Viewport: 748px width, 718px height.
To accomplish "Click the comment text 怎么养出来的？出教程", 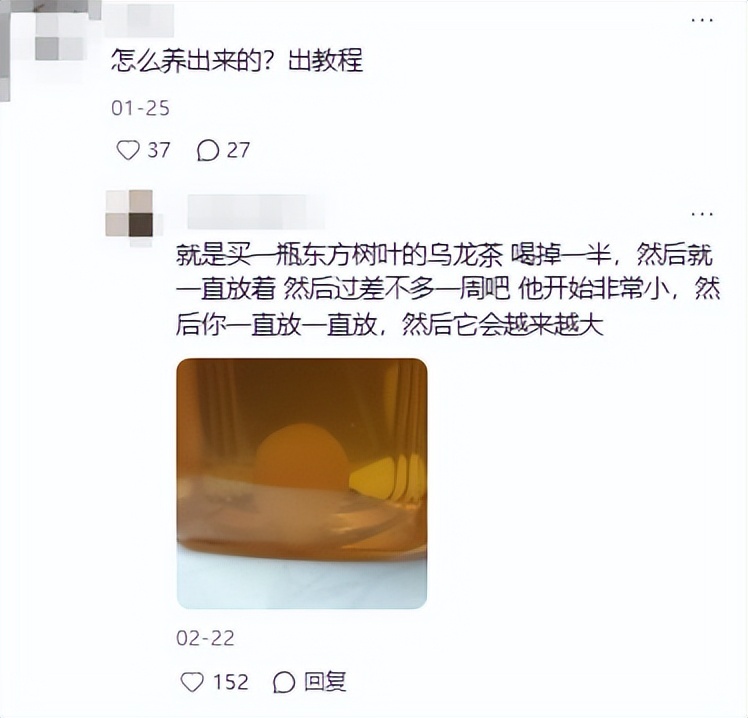I will [237, 61].
